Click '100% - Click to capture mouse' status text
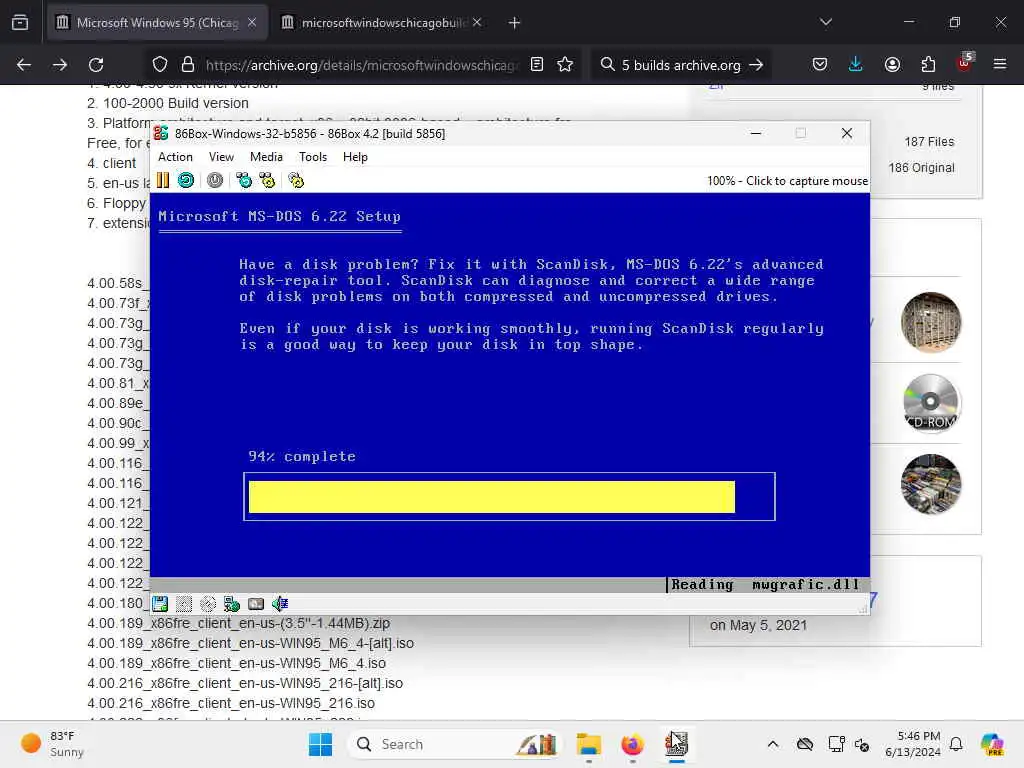The image size is (1024, 768). point(788,181)
